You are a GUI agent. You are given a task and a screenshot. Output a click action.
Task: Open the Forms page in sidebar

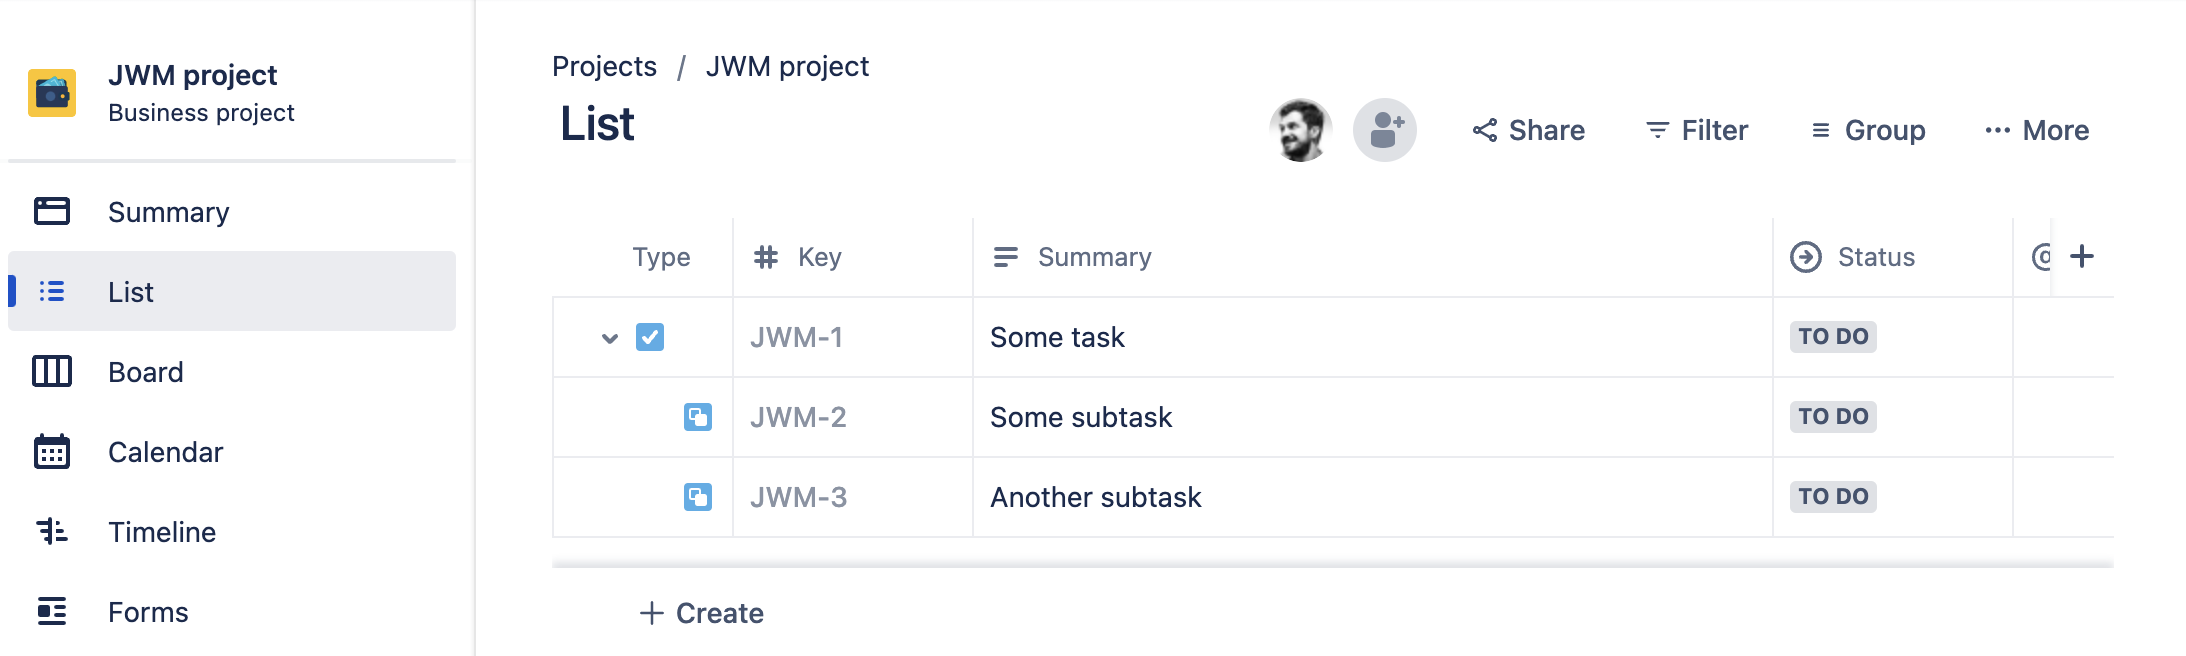[x=148, y=612]
